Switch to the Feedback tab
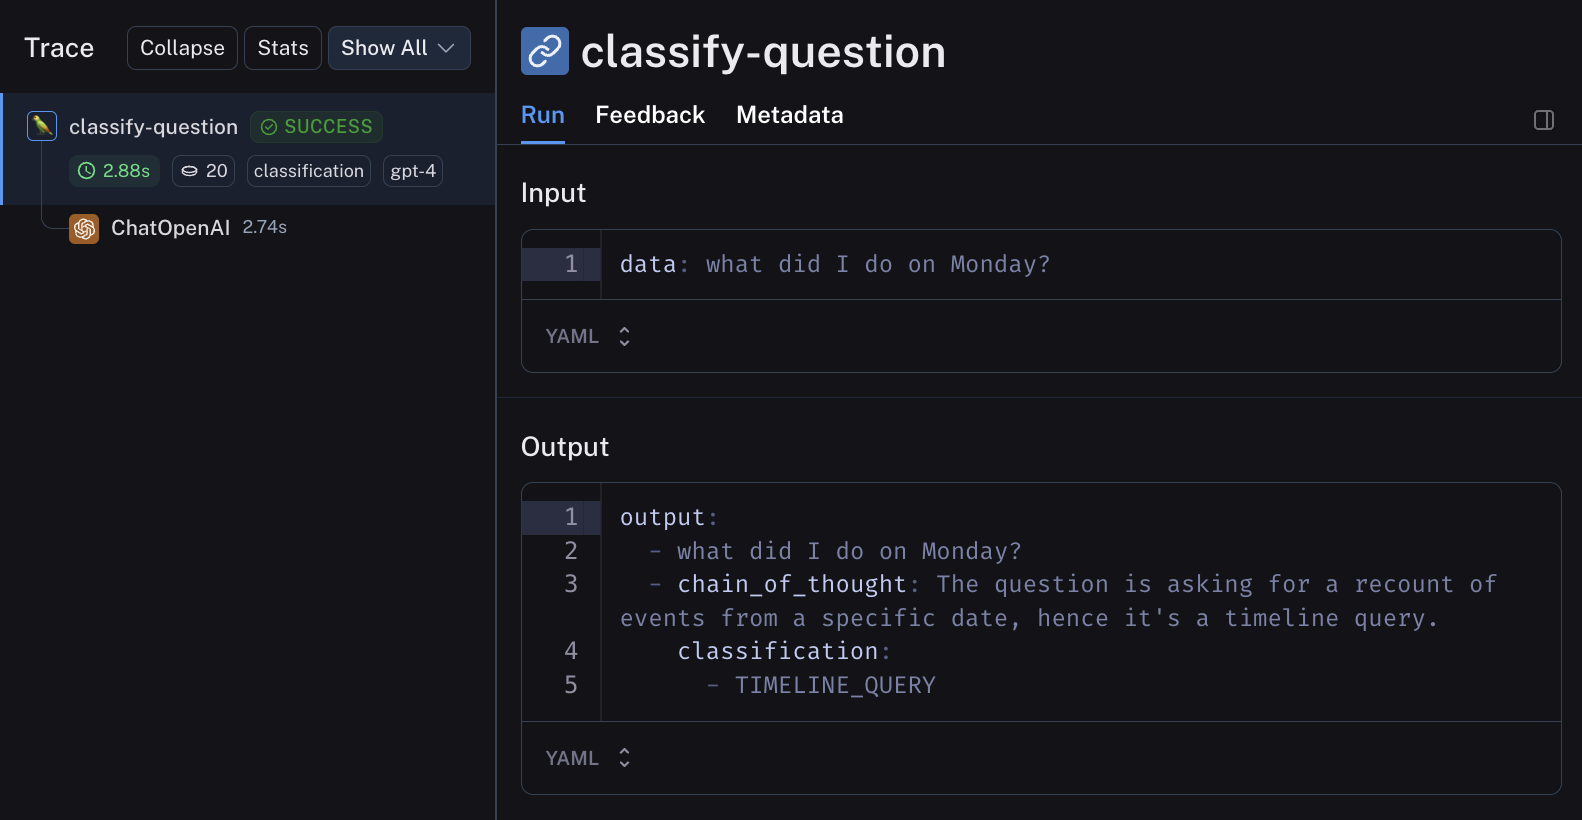Viewport: 1582px width, 820px height. click(x=650, y=115)
